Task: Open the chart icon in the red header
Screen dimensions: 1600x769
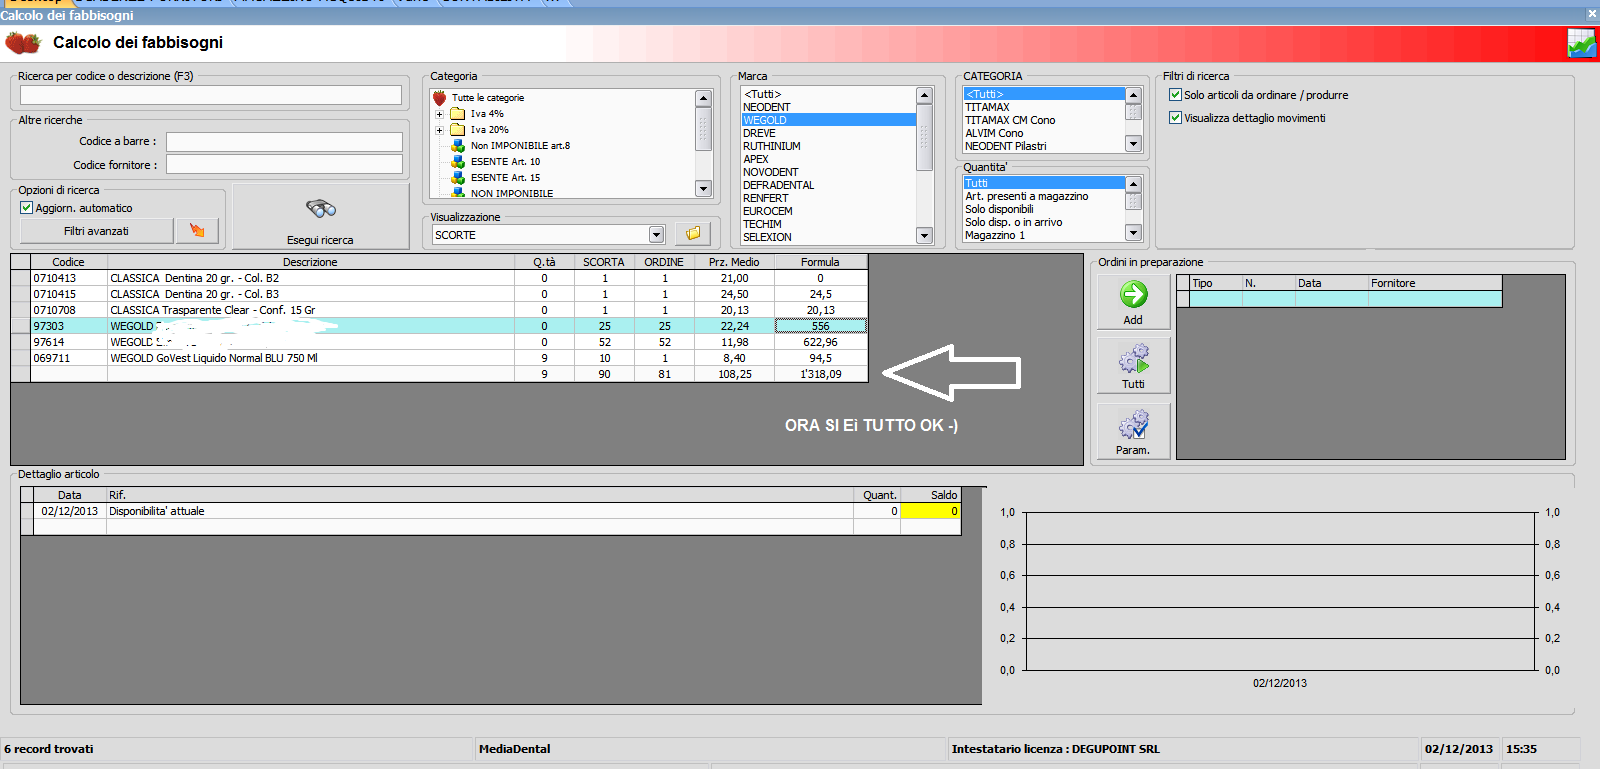Action: (x=1581, y=43)
